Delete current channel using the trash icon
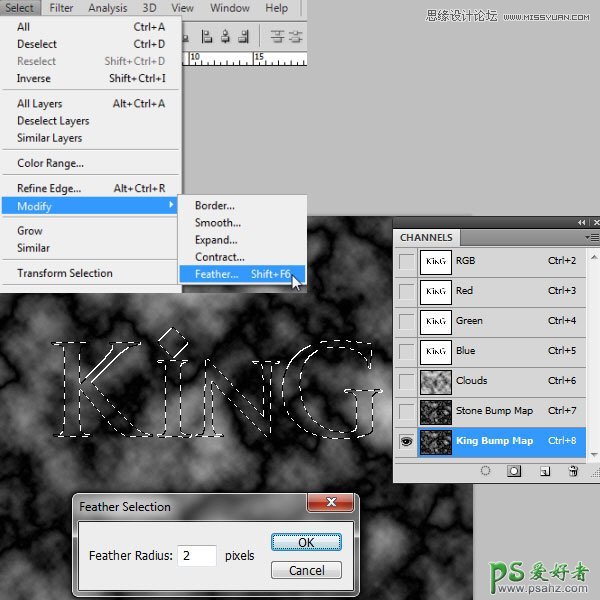 (573, 471)
